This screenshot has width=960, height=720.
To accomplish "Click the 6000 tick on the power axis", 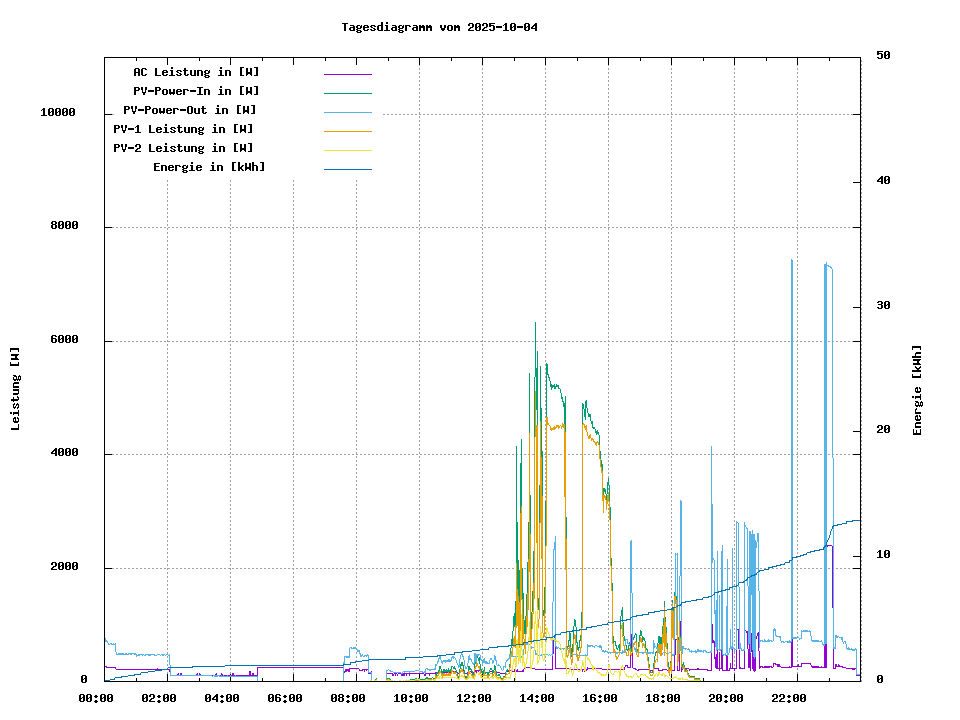I will 64,340.
